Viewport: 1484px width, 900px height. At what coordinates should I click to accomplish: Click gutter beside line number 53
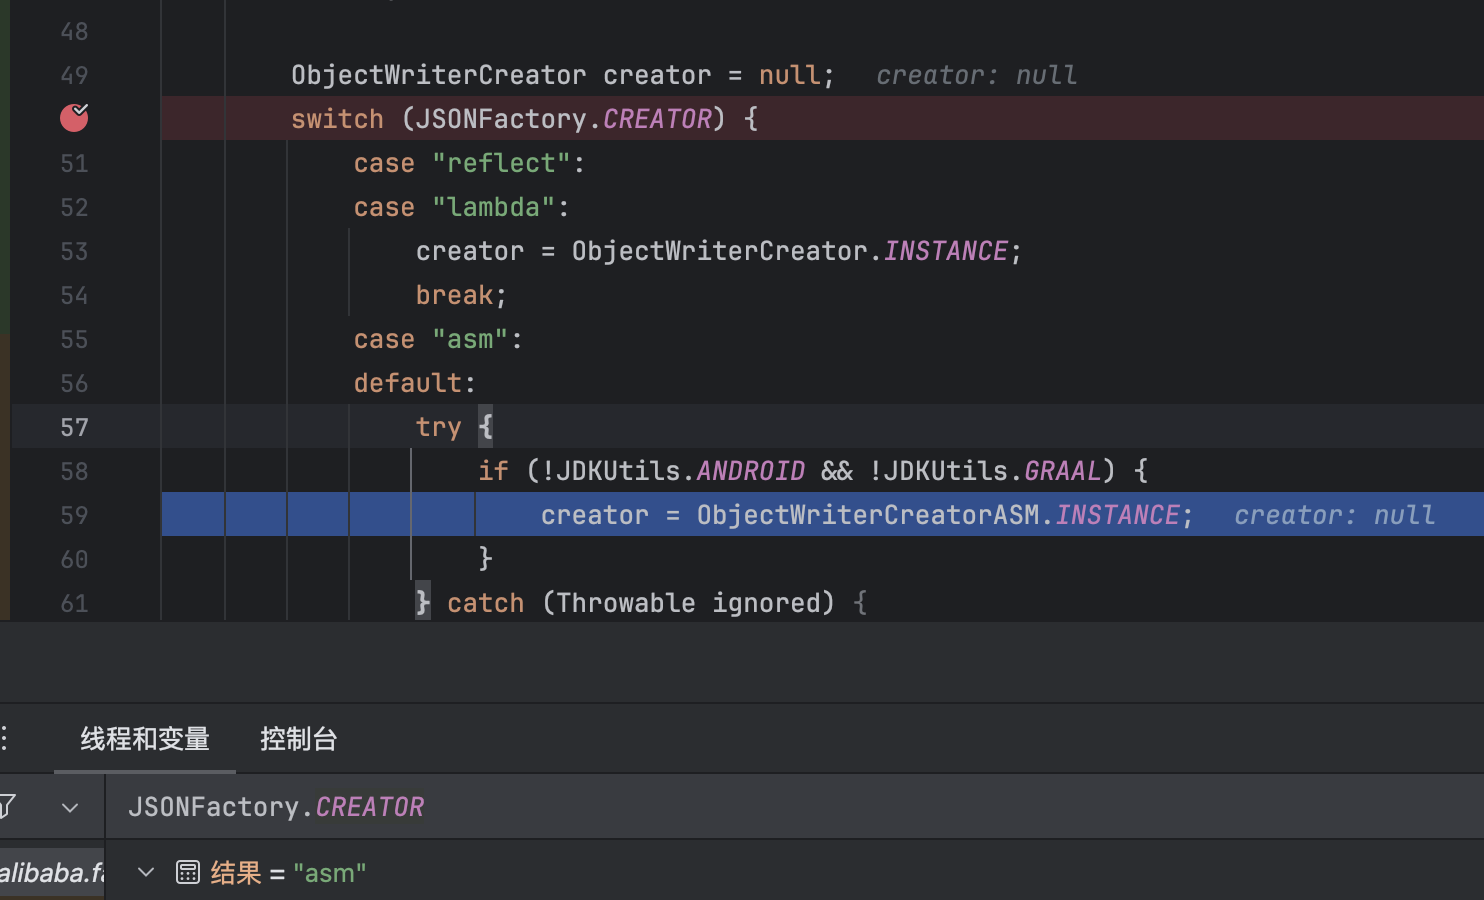click(74, 252)
